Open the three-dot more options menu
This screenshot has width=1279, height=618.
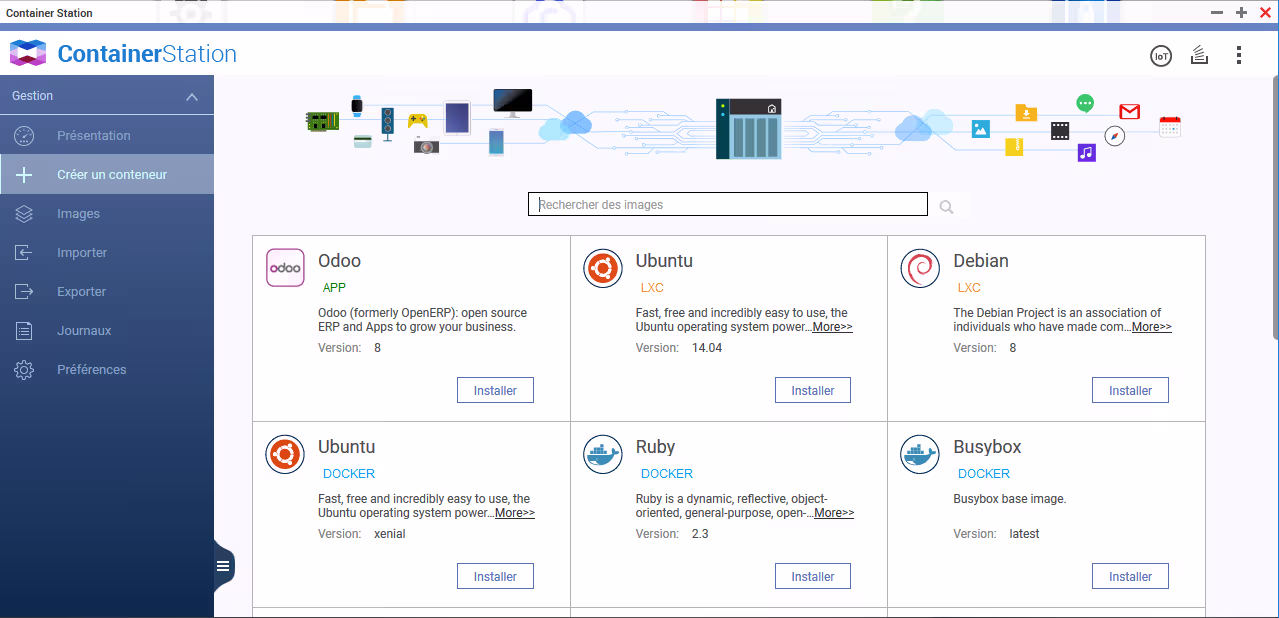[1239, 56]
